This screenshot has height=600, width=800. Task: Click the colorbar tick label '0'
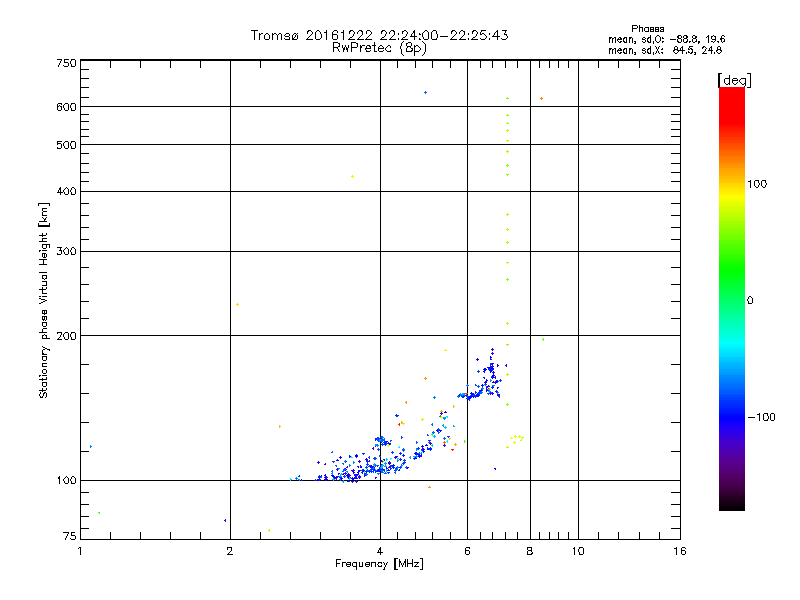749,301
